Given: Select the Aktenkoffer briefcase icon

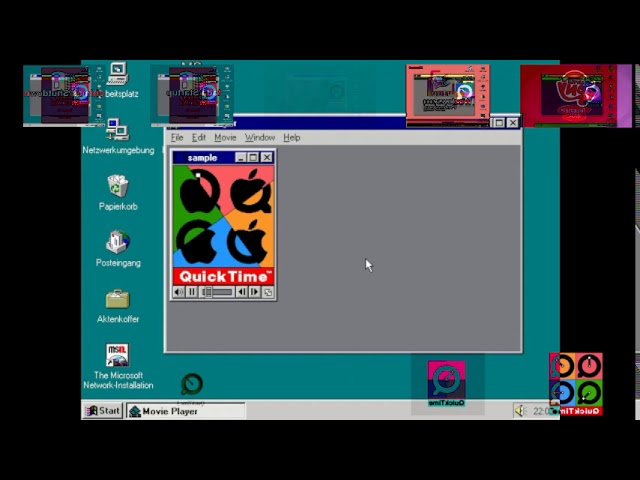Looking at the screenshot, I should click(118, 305).
